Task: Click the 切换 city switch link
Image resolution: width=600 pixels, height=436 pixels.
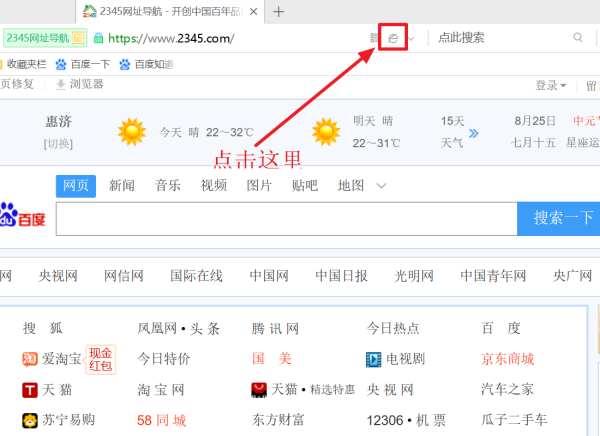Action: click(58, 144)
